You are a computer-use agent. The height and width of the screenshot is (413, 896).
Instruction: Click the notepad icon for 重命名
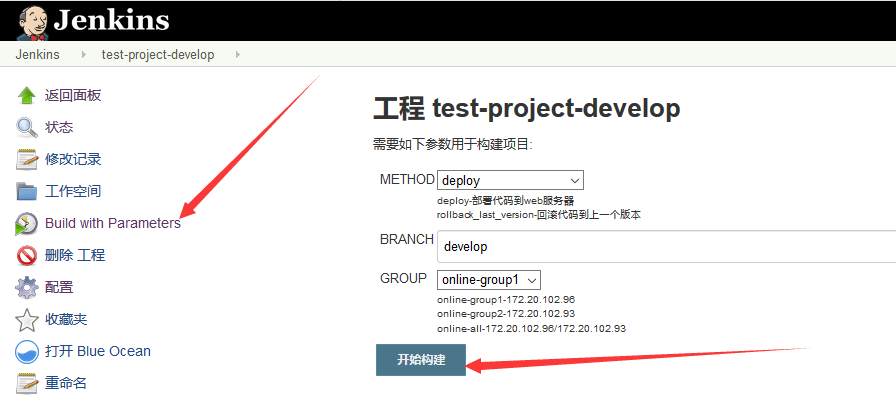tap(27, 384)
